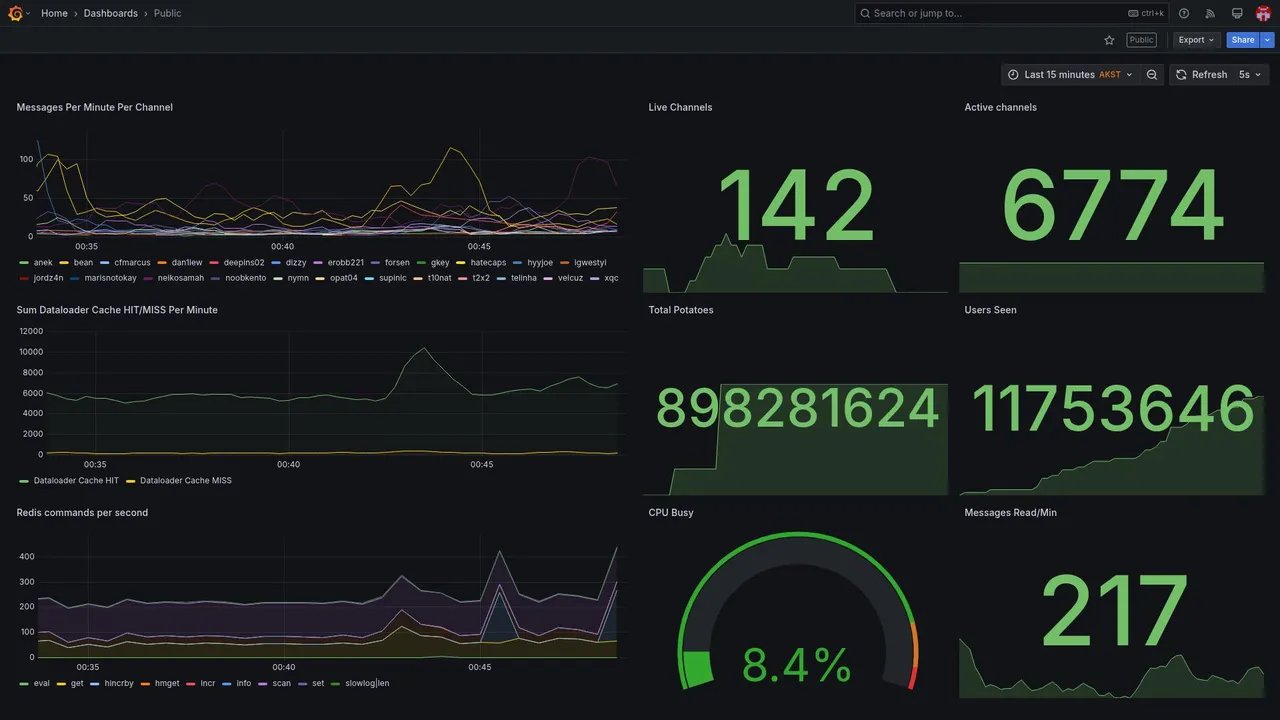
Task: Star this dashboard as favorite
Action: 1109,40
